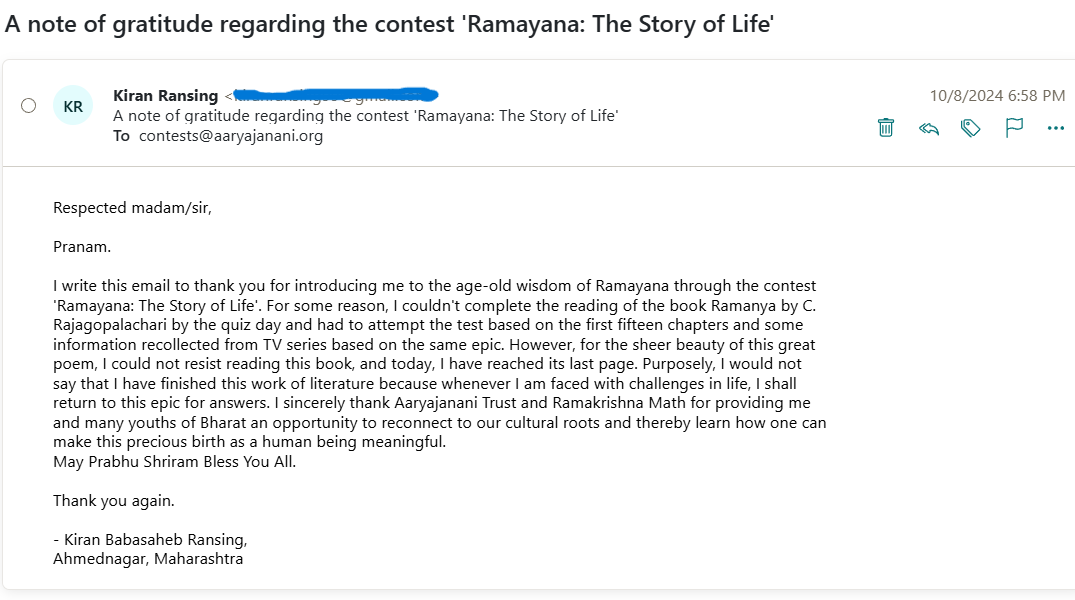Click recipient contests@aaryajanani.org
1075x600 pixels.
point(231,136)
